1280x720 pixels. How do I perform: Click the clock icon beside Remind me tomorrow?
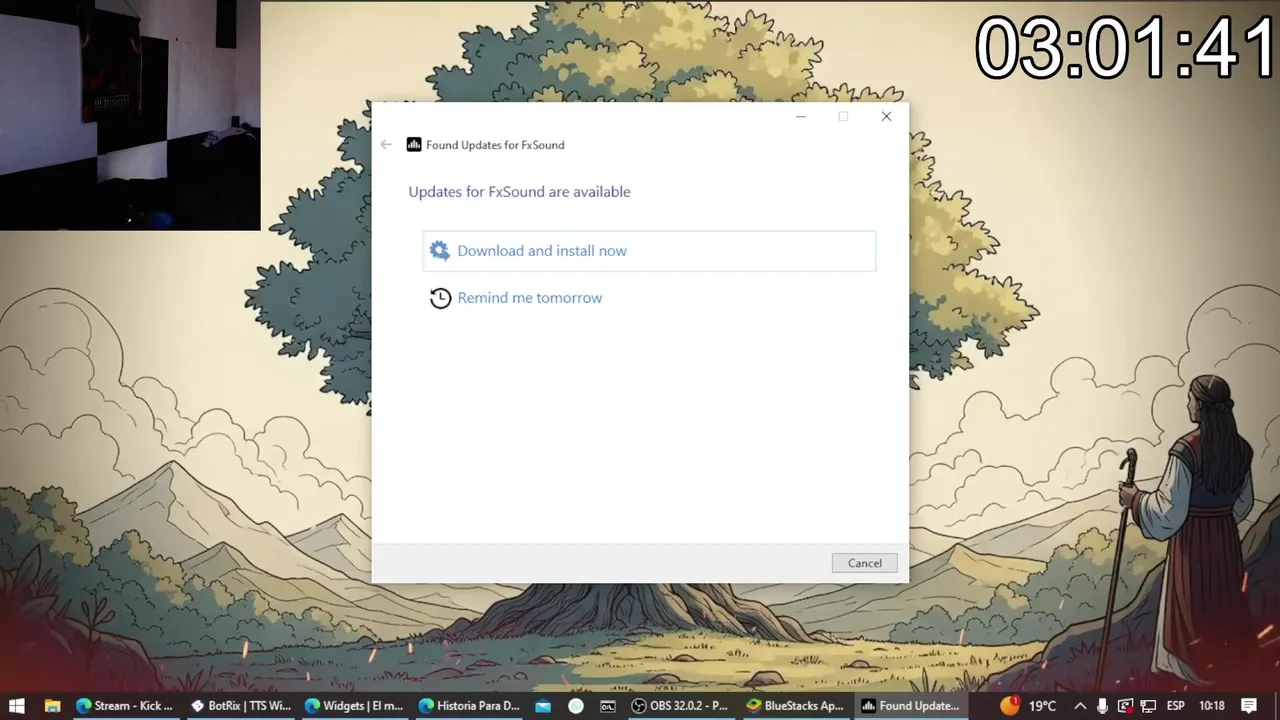[x=440, y=298]
